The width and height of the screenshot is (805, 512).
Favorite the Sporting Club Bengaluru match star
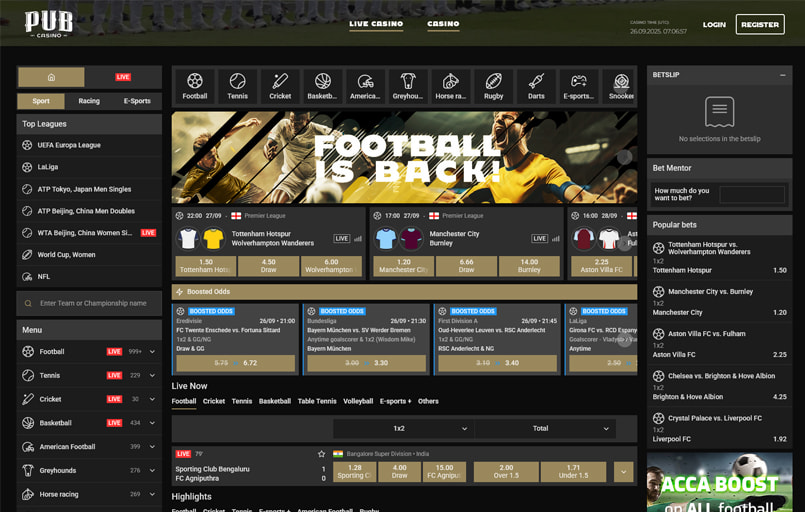click(x=322, y=453)
